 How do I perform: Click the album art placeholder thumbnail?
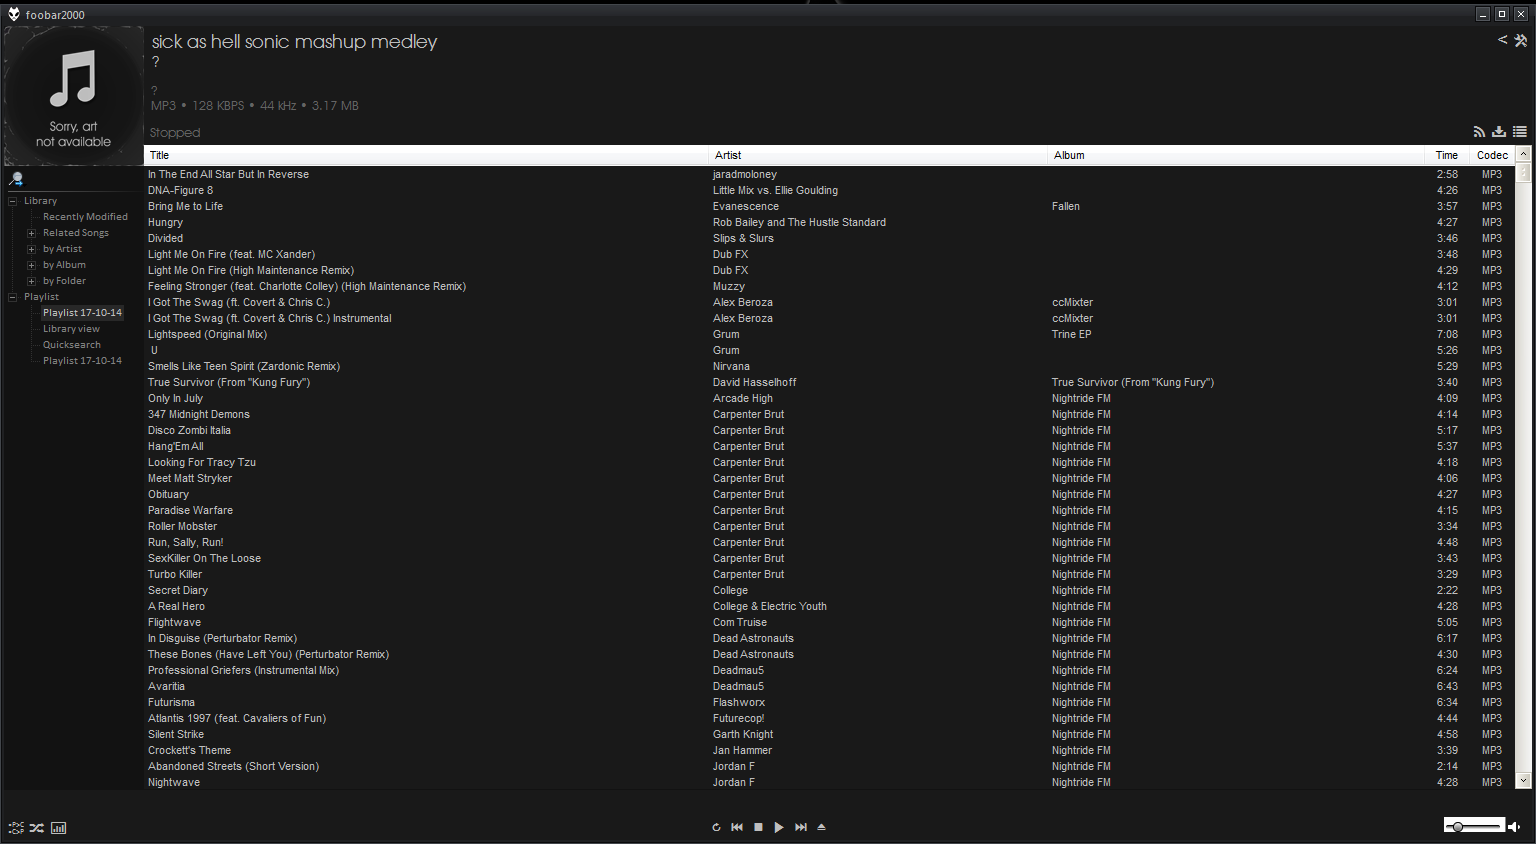point(74,96)
